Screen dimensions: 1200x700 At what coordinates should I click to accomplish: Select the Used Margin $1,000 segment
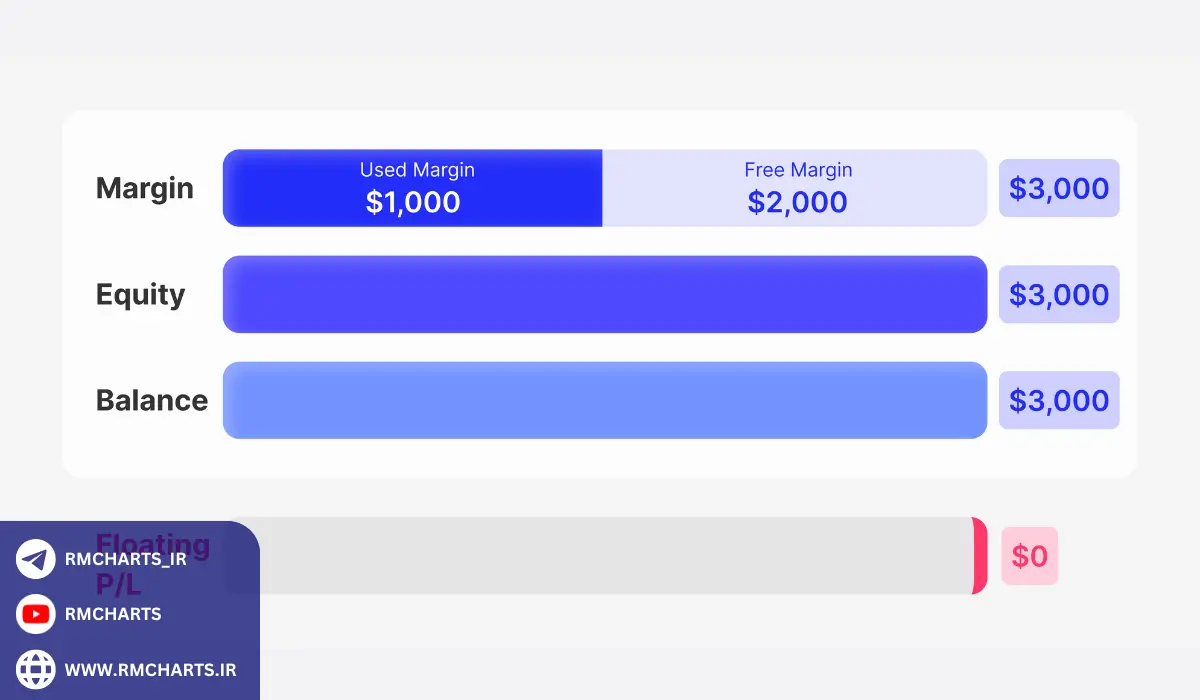point(412,188)
